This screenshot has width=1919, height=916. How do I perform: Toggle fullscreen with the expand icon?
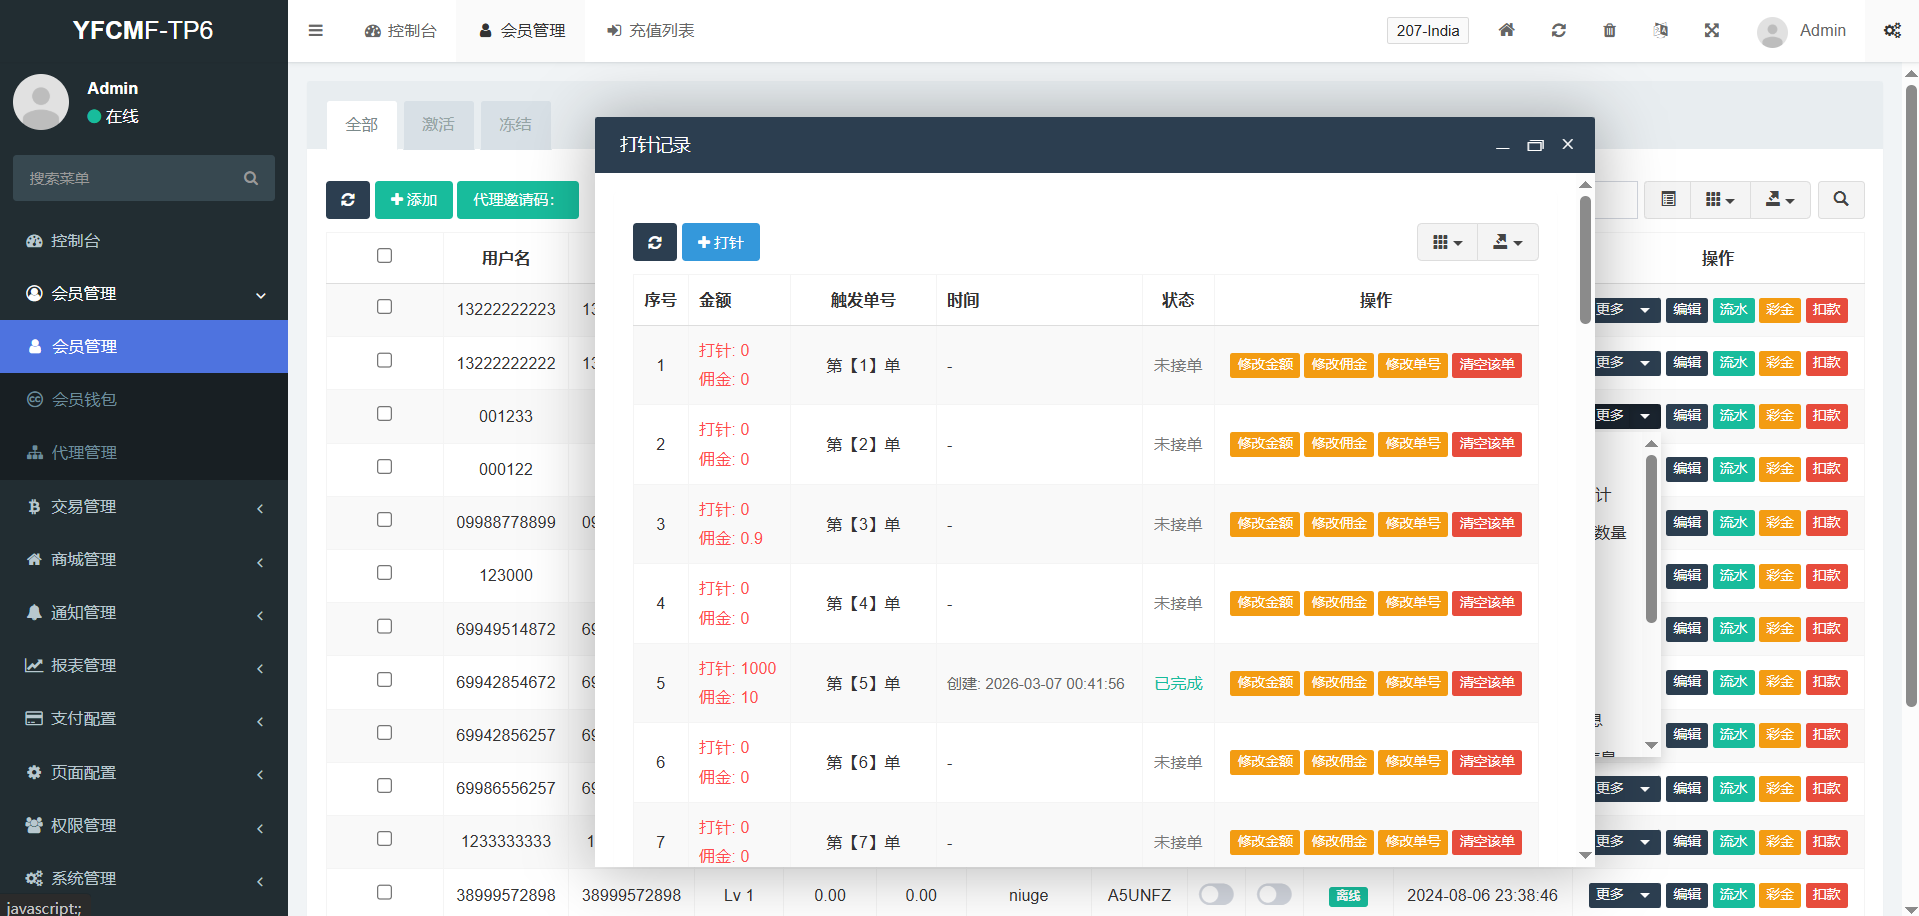click(1711, 30)
